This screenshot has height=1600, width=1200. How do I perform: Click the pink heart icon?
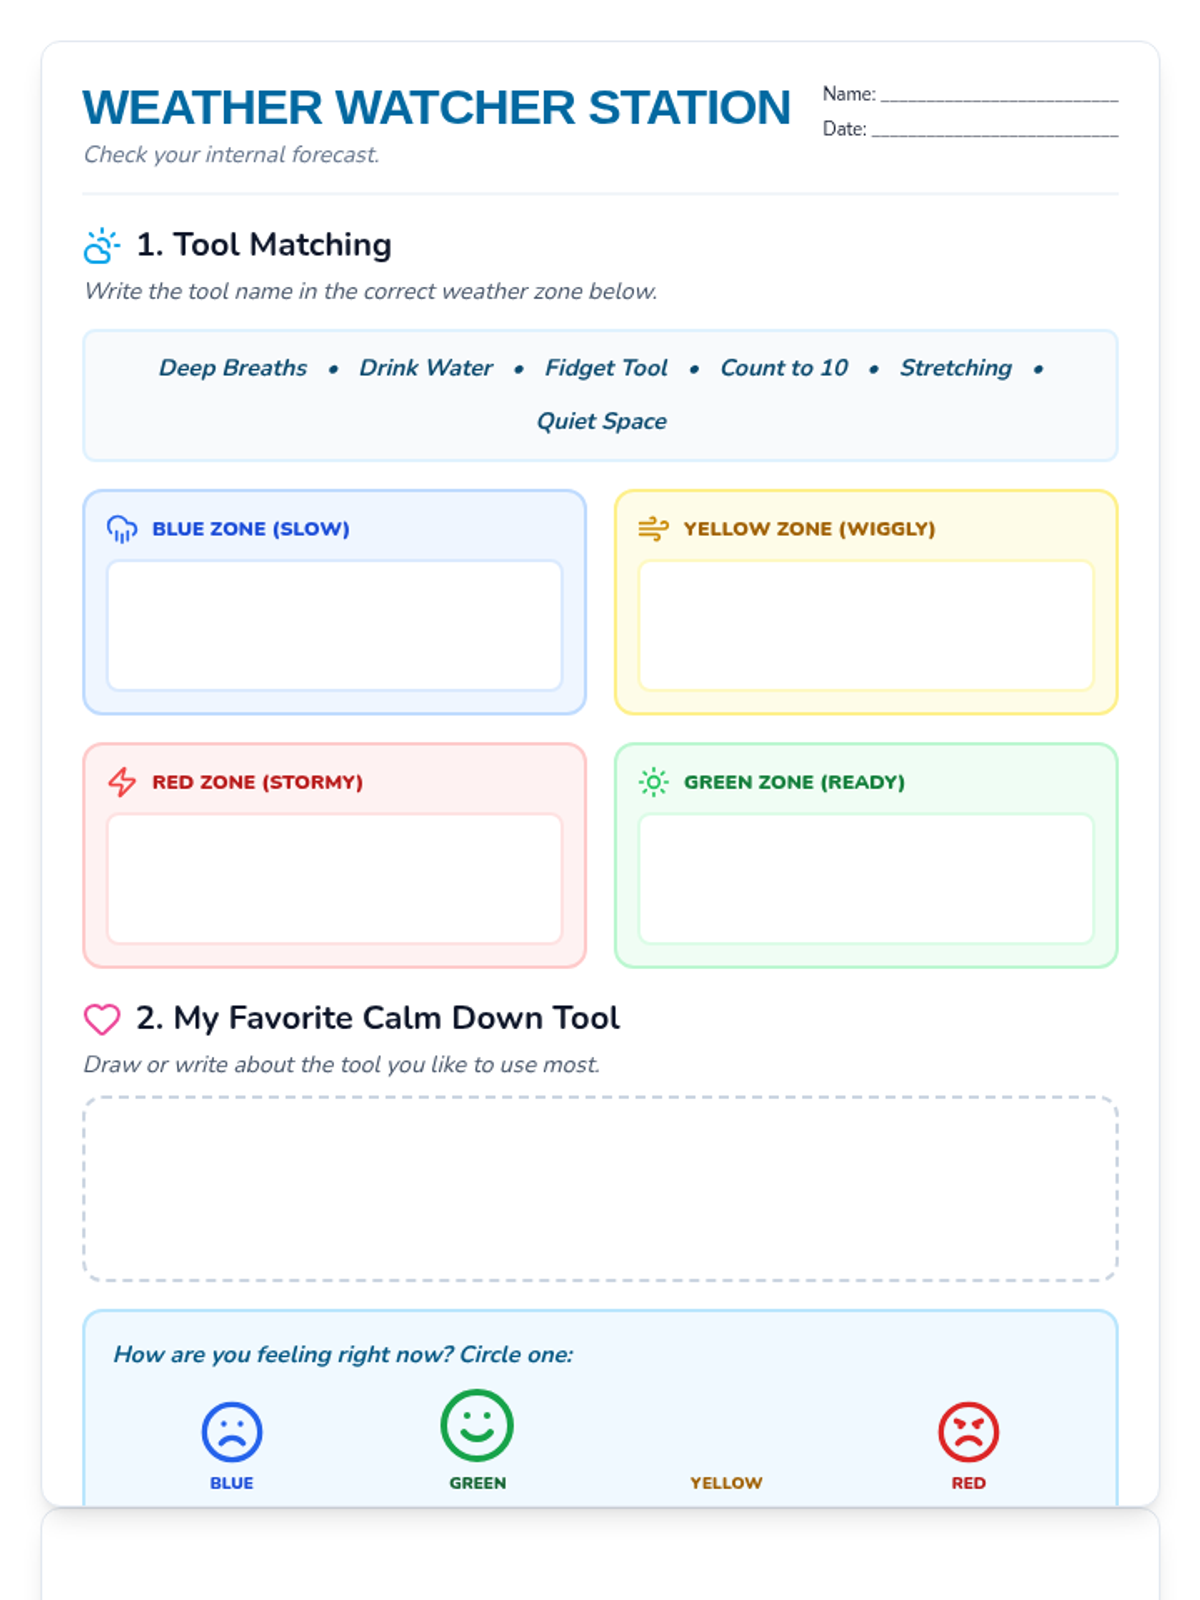102,1019
